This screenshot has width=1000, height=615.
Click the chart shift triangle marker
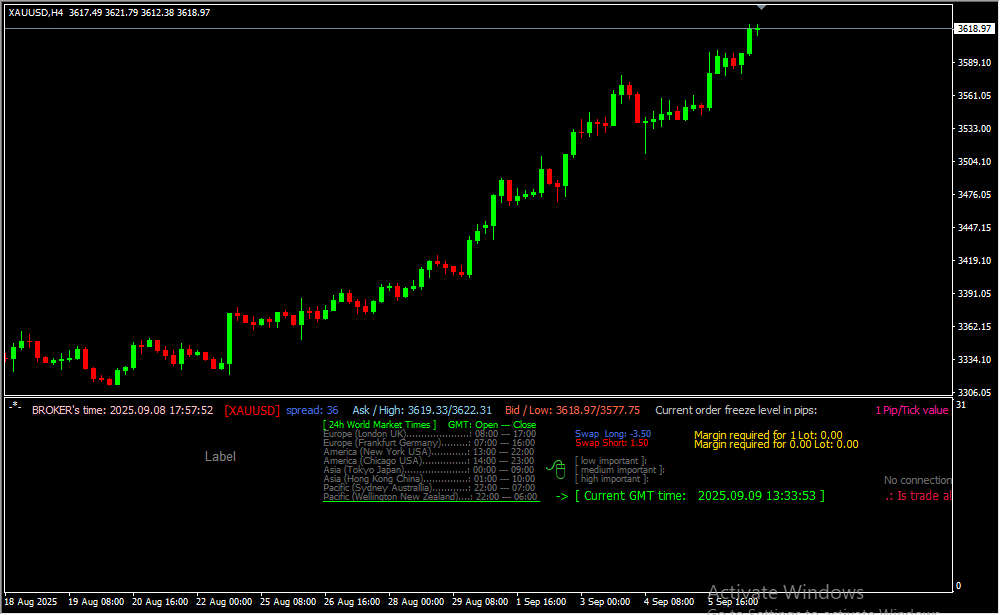(761, 7)
